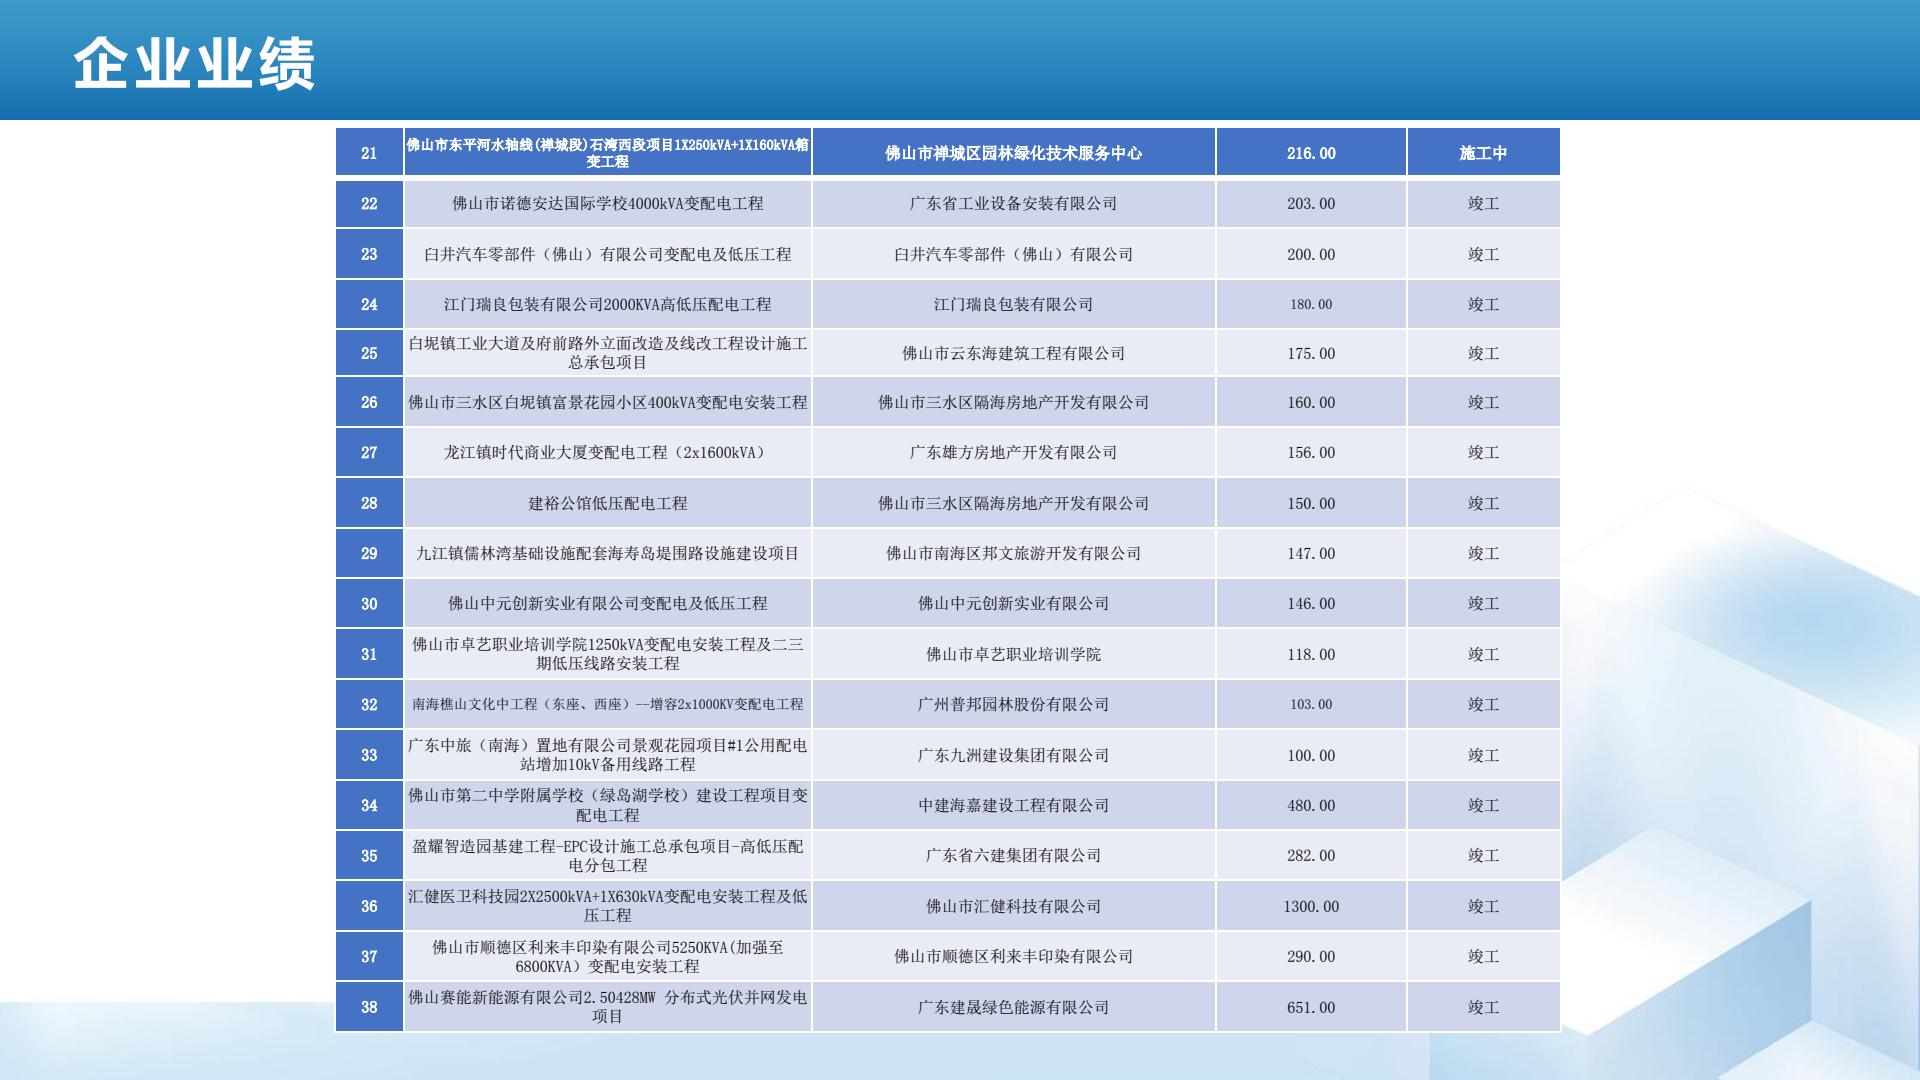
Task: Click client "佛山市卓艺职业培训学院"
Action: click(x=1013, y=655)
